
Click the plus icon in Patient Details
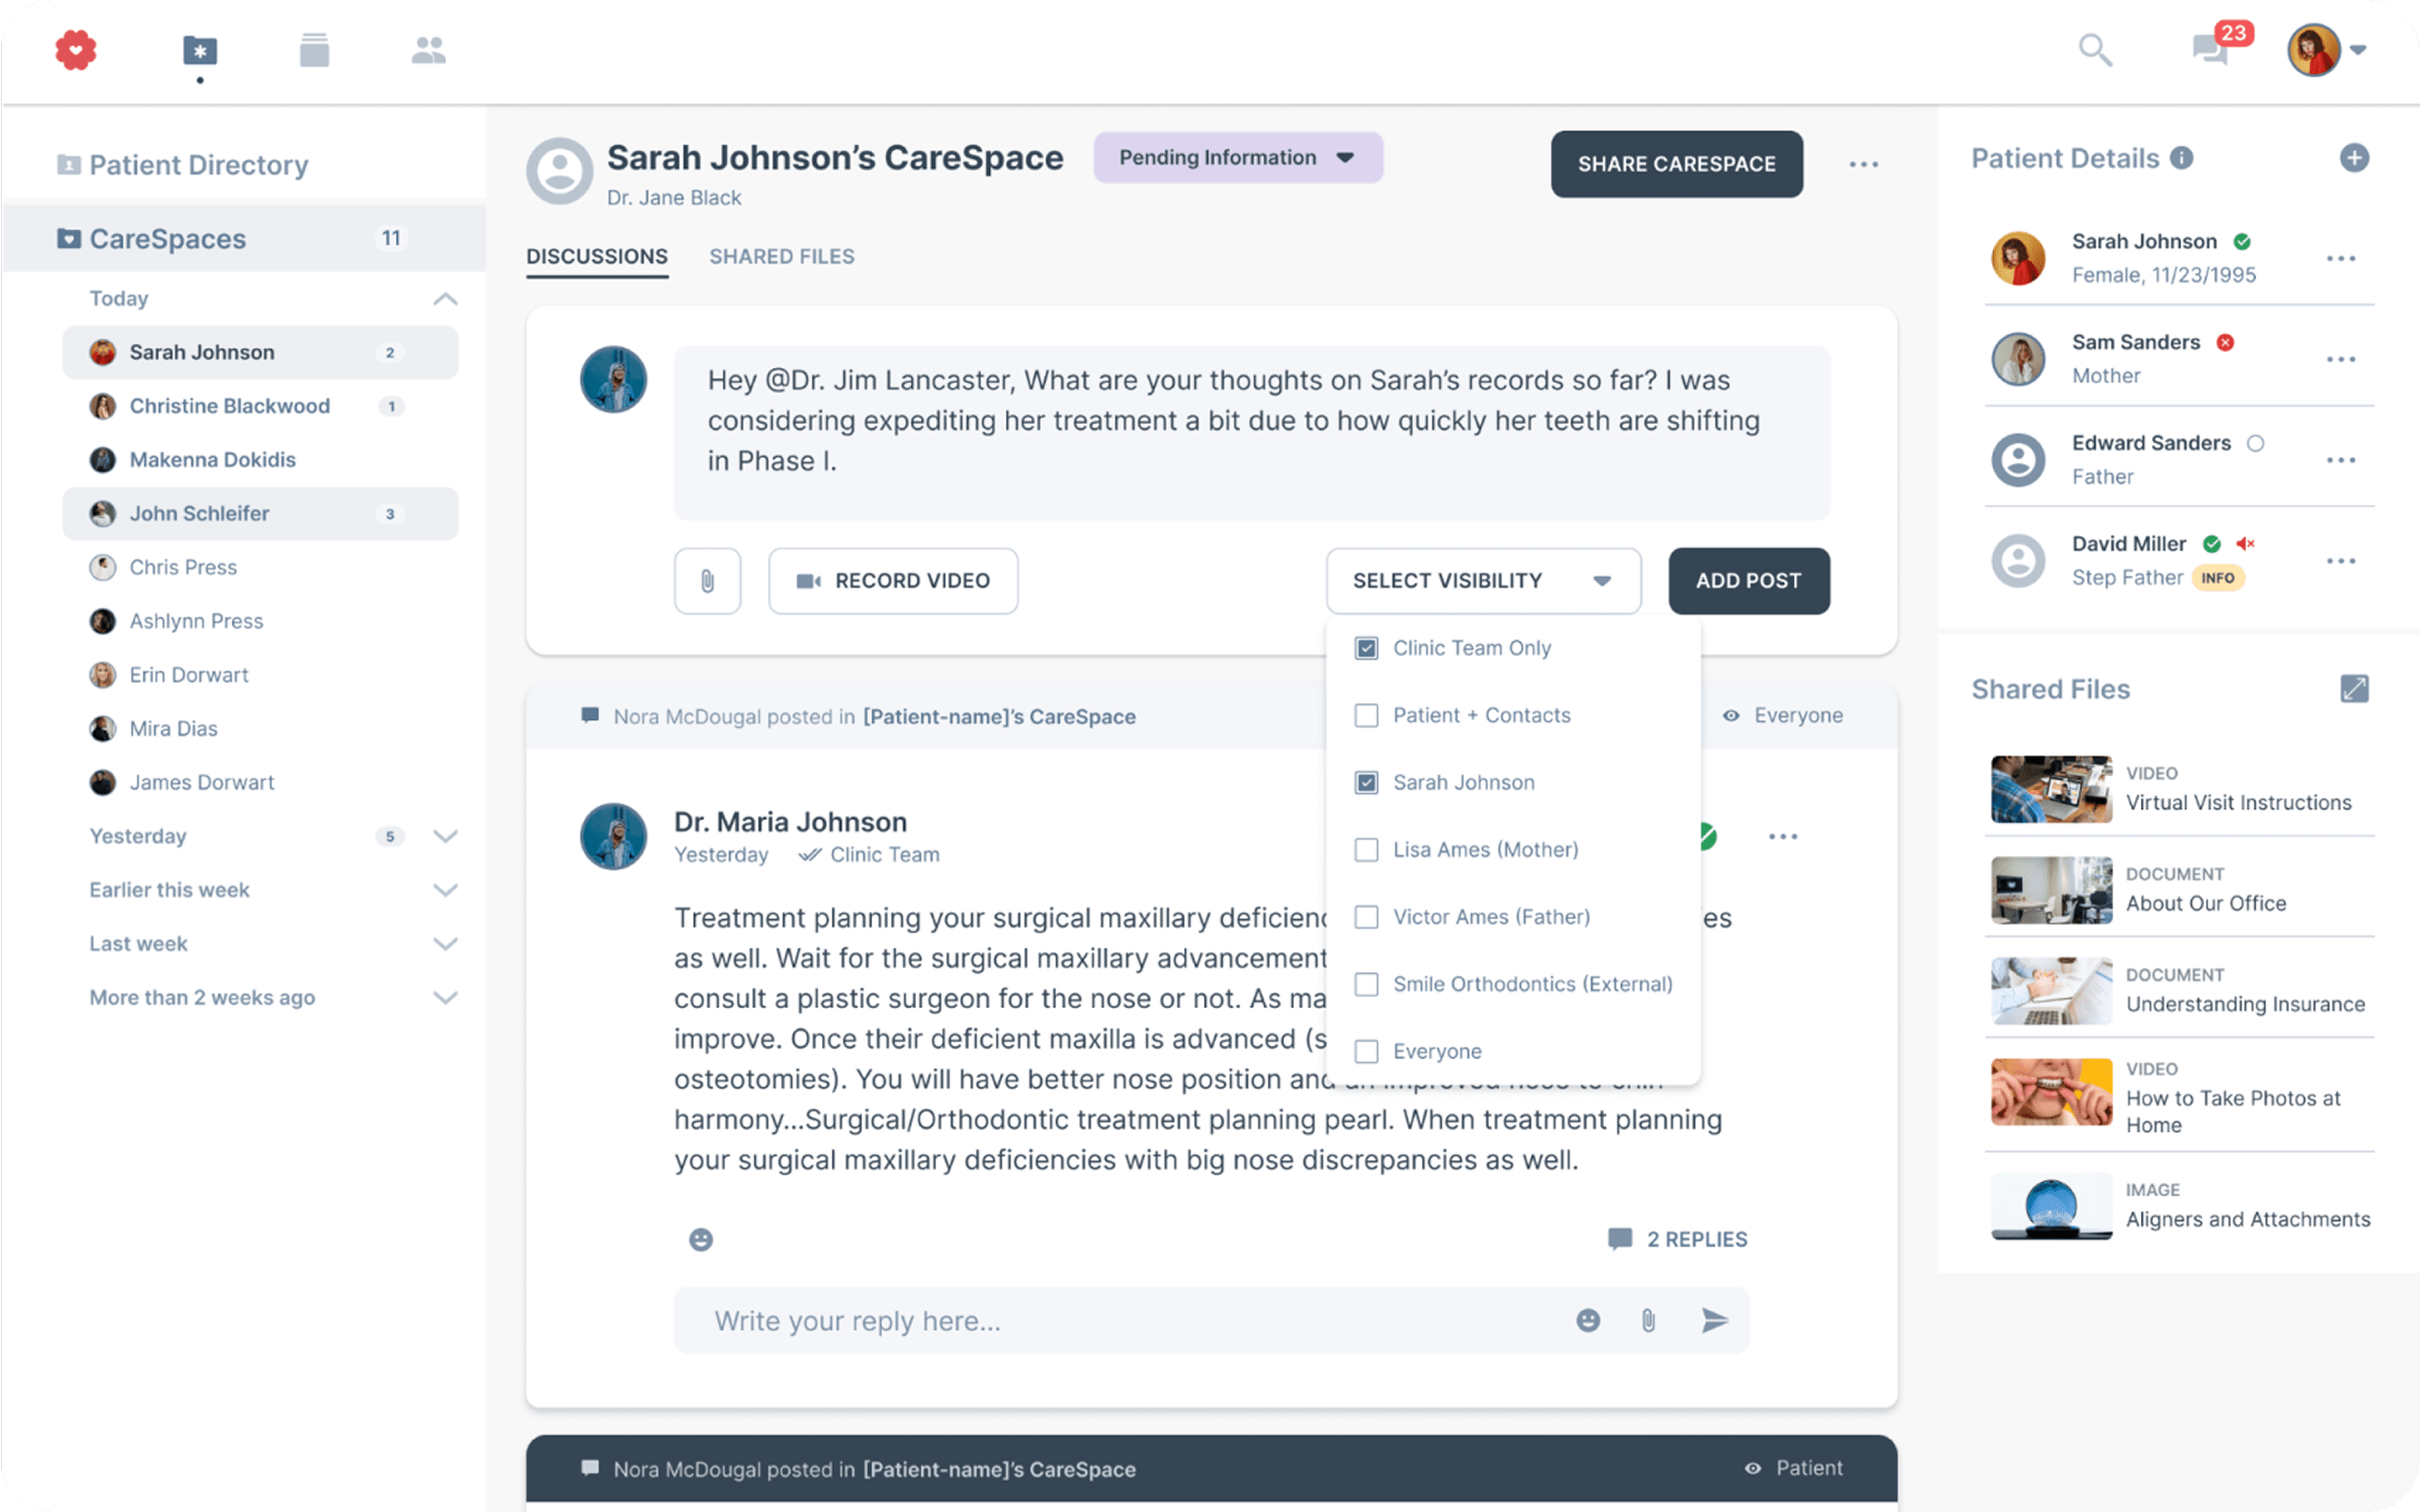coord(2354,158)
